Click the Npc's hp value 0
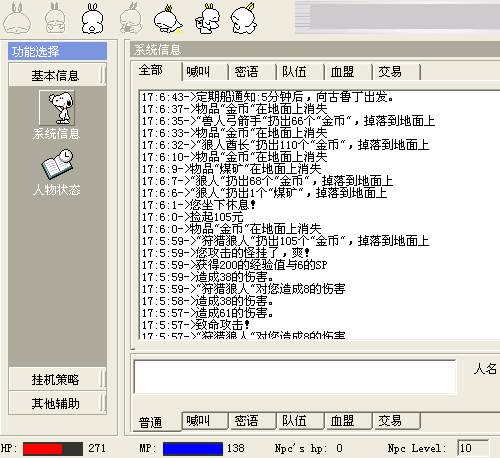 [339, 448]
